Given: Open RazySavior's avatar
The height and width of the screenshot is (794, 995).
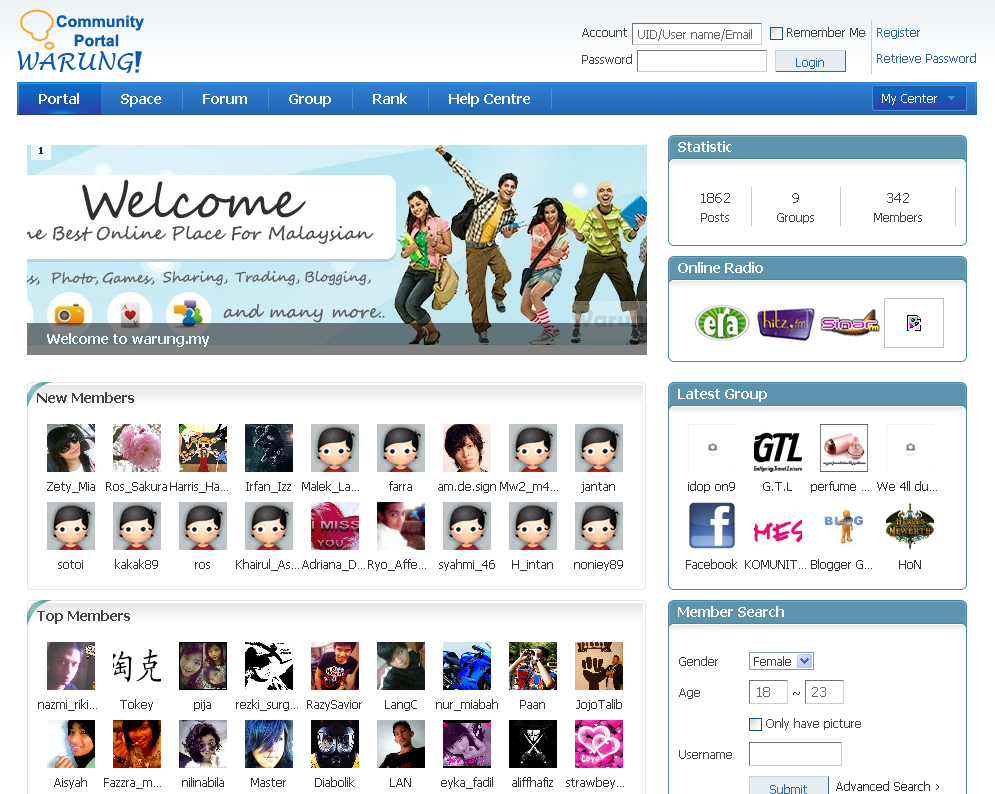Looking at the screenshot, I should [x=335, y=666].
